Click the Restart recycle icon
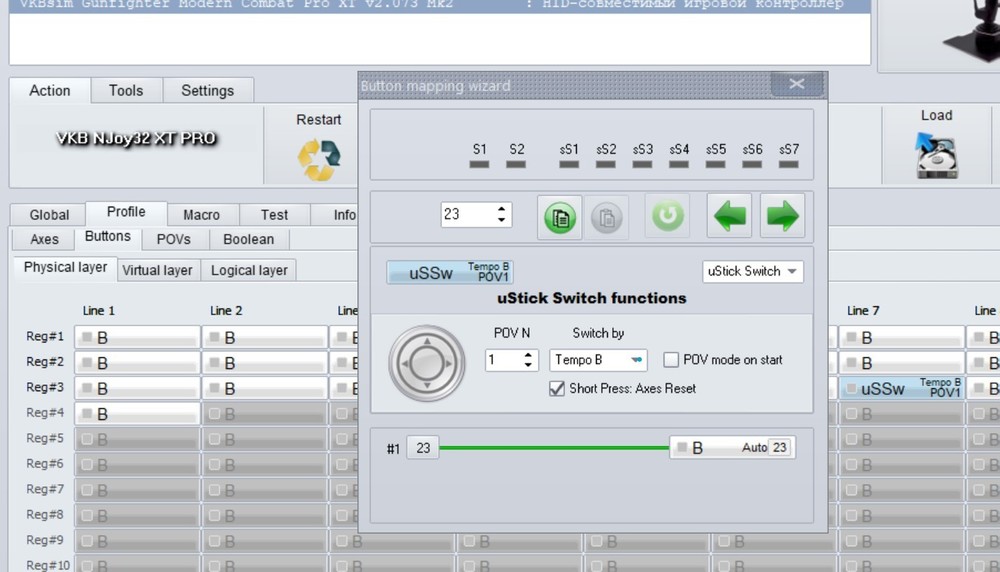Image resolution: width=1000 pixels, height=572 pixels. point(318,159)
